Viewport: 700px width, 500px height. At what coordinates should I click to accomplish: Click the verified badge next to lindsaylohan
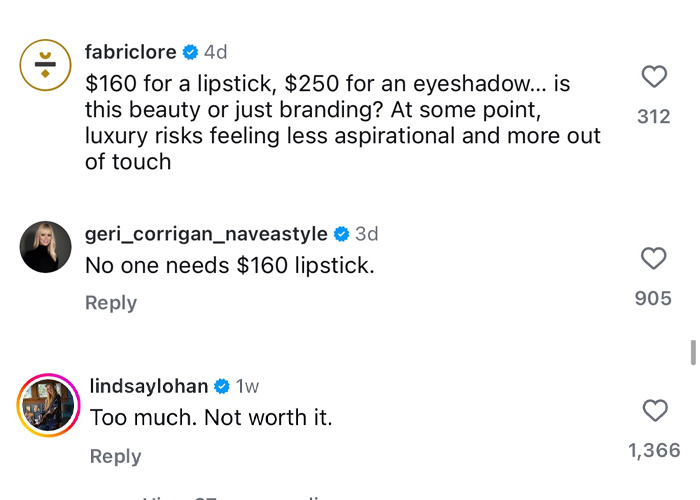click(x=222, y=386)
